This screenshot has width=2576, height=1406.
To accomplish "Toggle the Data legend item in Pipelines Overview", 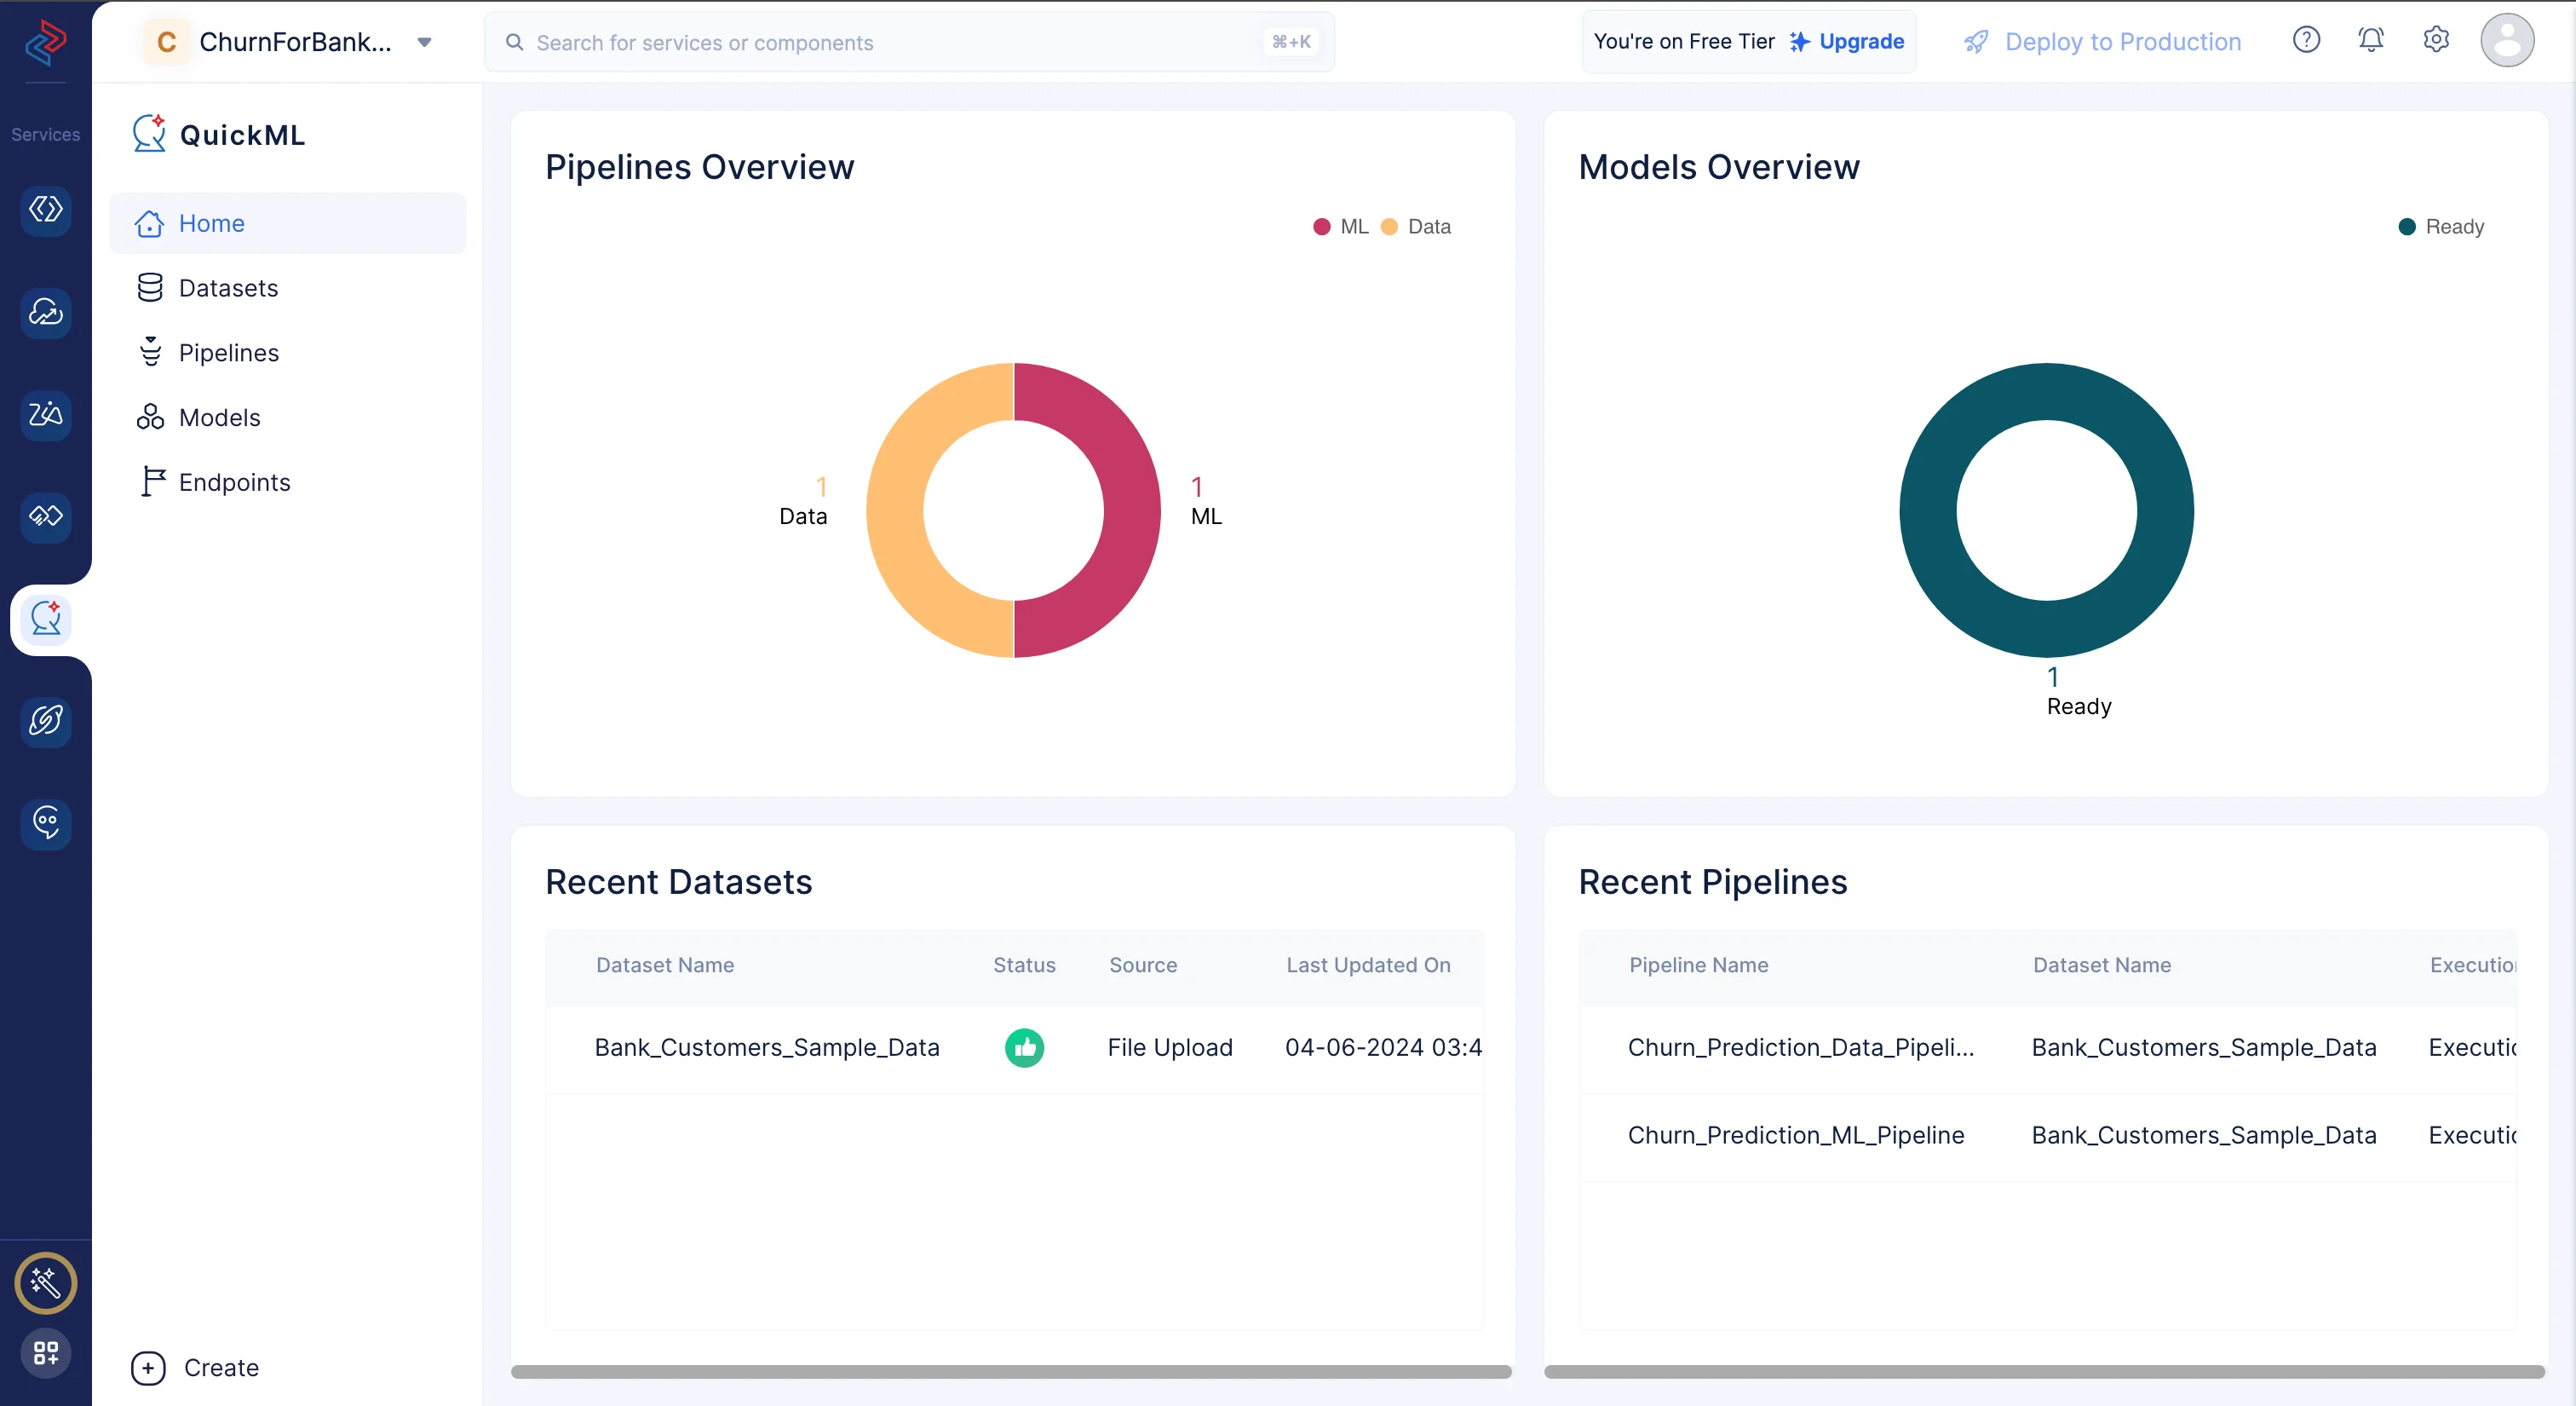I will [x=1415, y=227].
